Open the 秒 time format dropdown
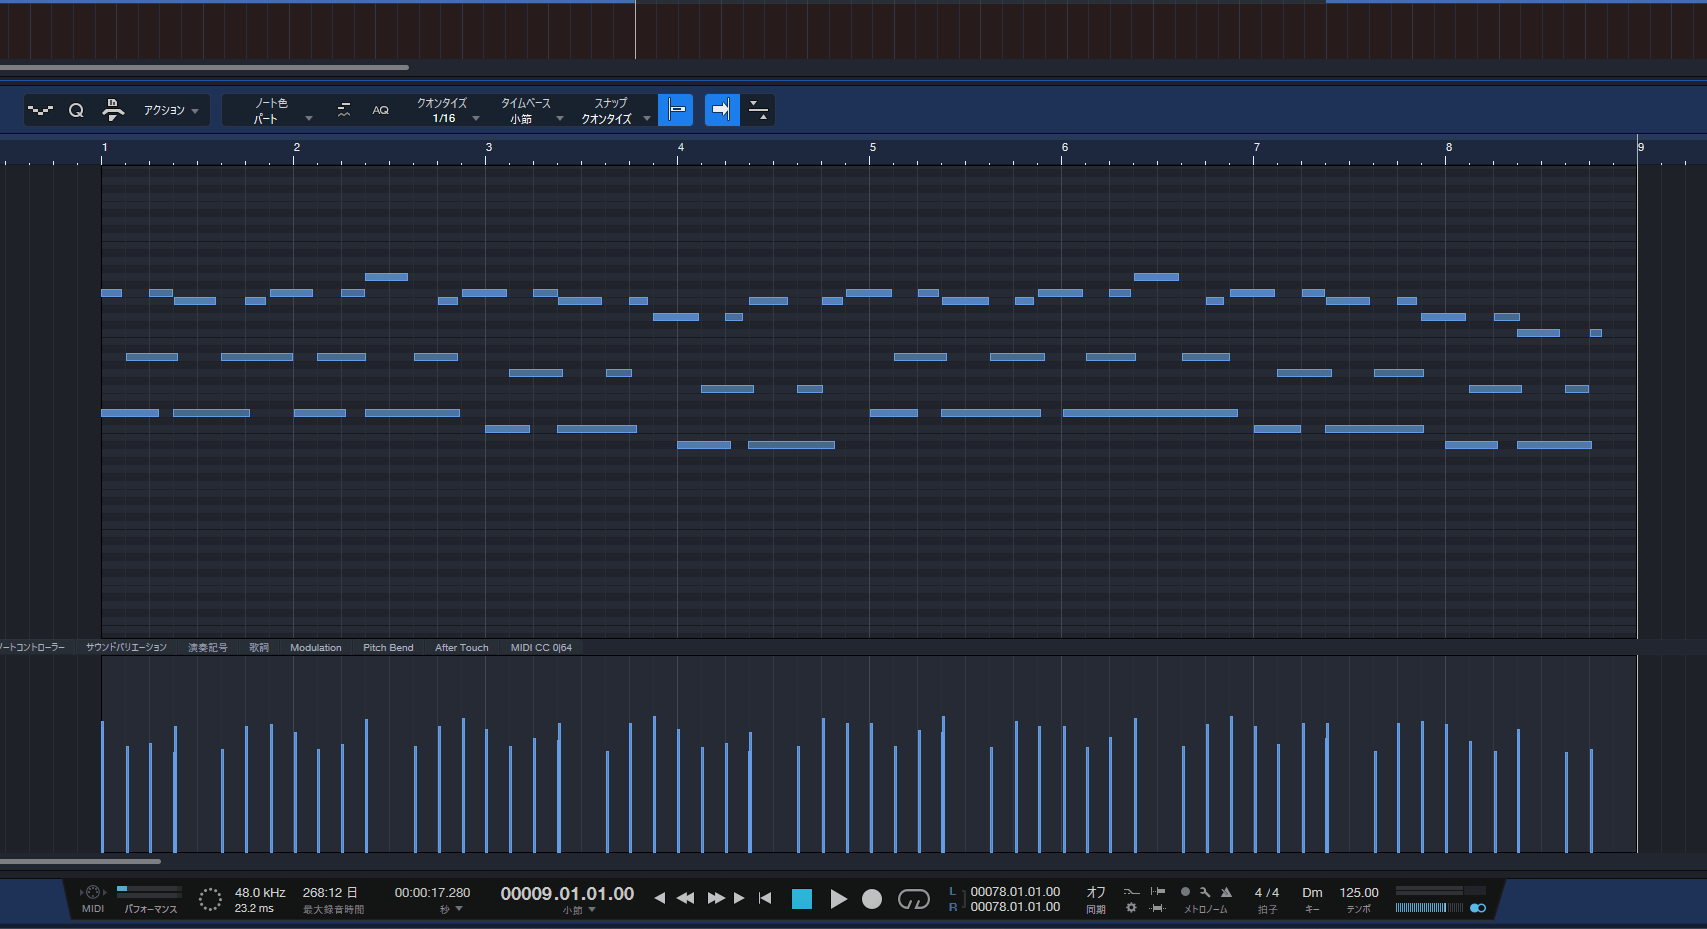 451,909
